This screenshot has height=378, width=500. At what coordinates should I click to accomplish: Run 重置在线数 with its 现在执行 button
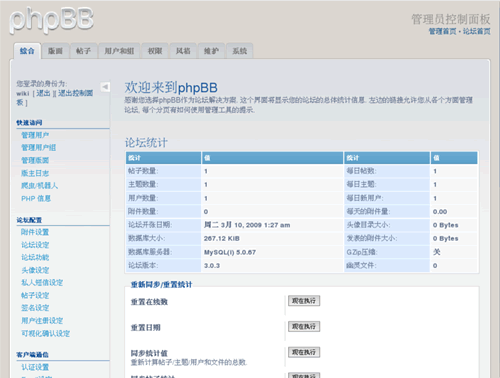tap(304, 301)
